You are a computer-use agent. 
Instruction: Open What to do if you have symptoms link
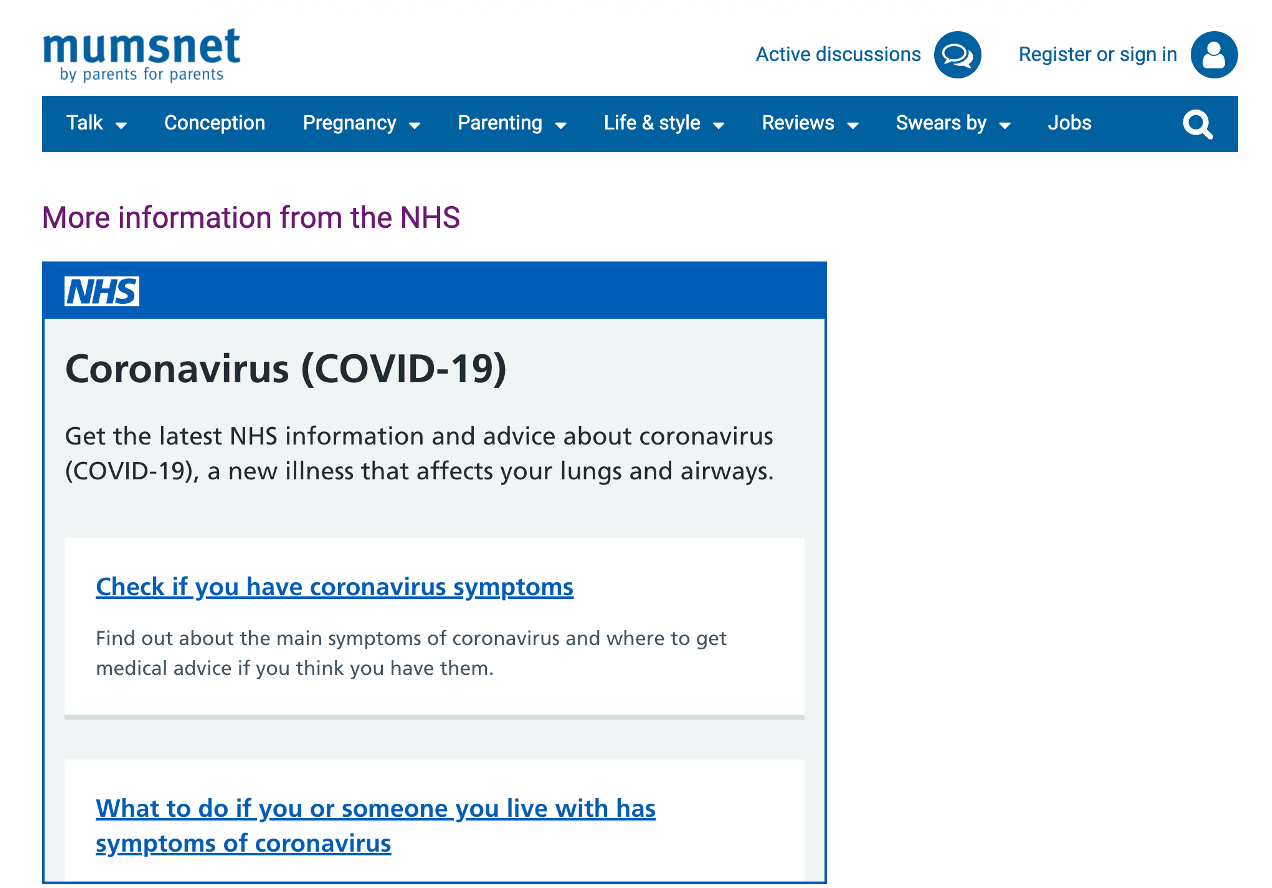click(376, 826)
